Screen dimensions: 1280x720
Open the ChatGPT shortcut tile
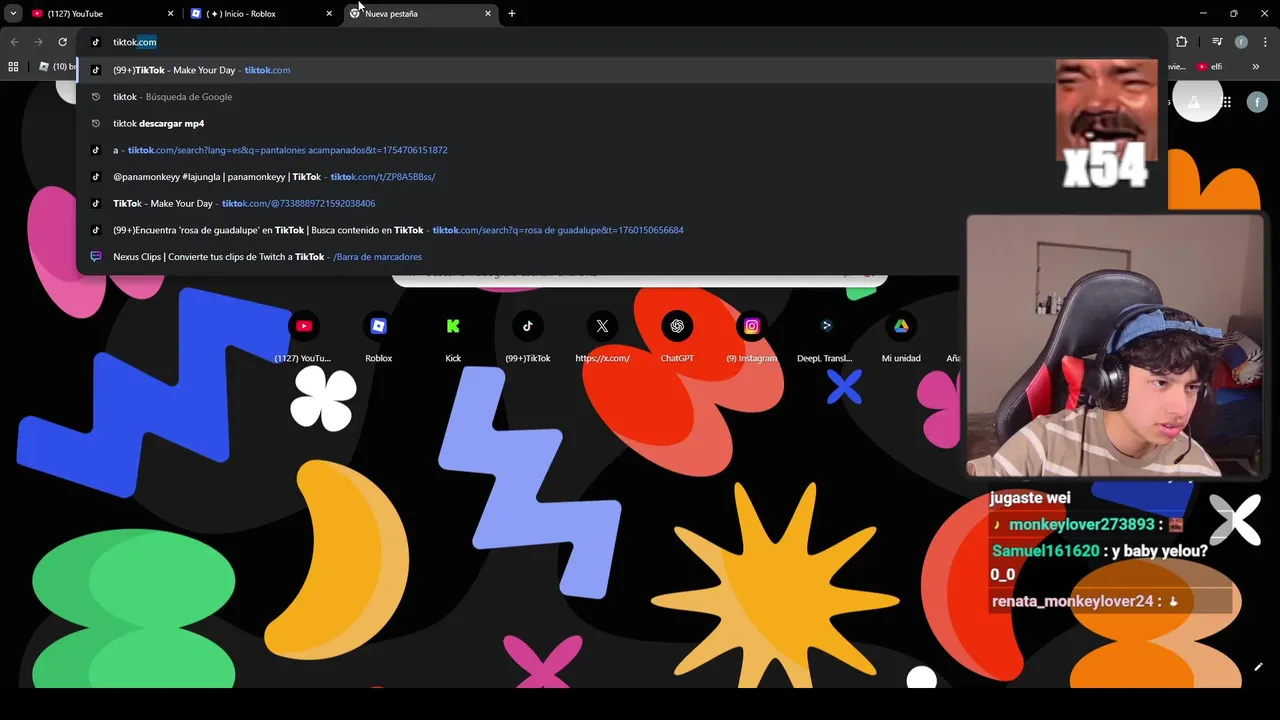(677, 337)
